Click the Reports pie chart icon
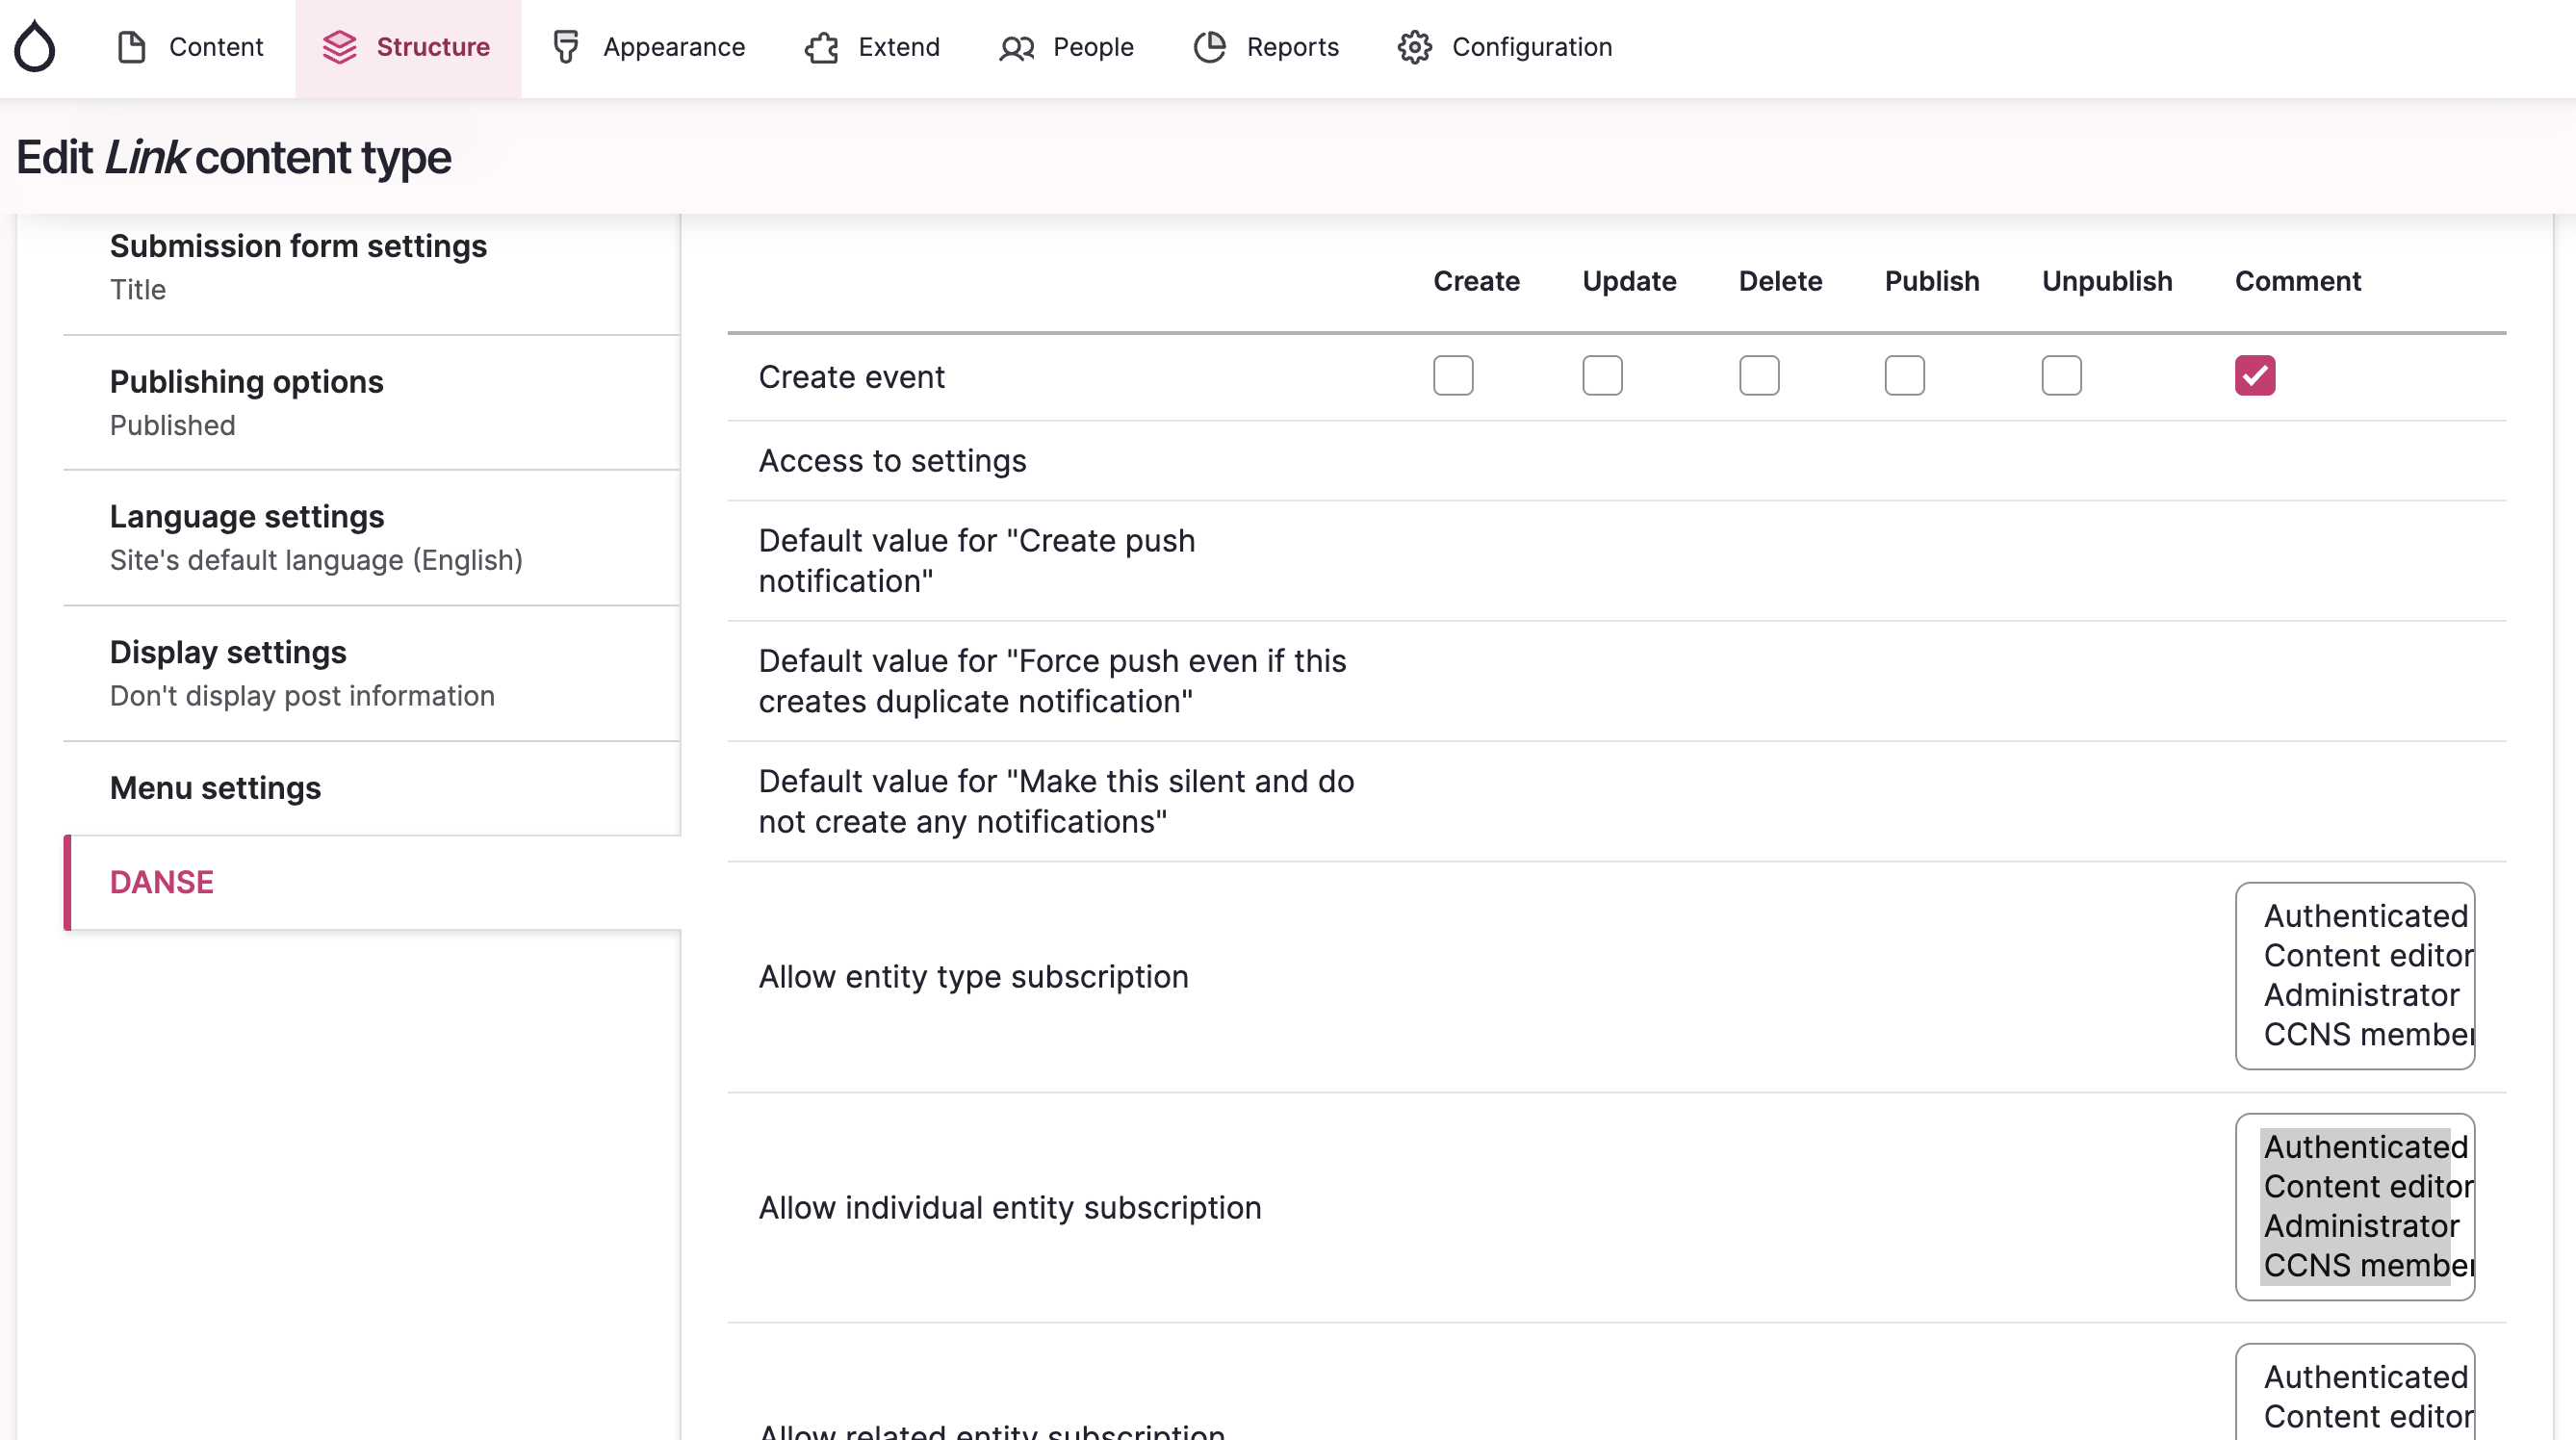This screenshot has height=1440, width=2576. tap(1209, 47)
